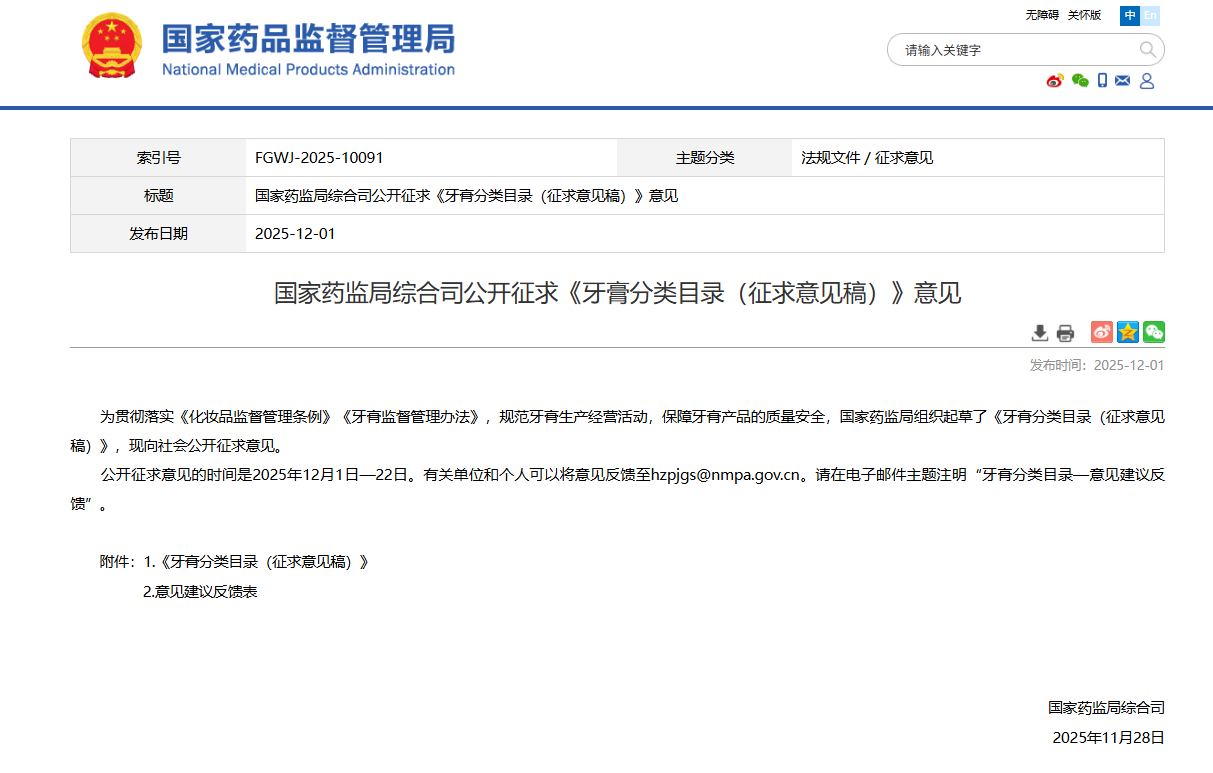Open 无障碍 accessibility mode
The image size is (1213, 773).
pyautogui.click(x=1041, y=15)
